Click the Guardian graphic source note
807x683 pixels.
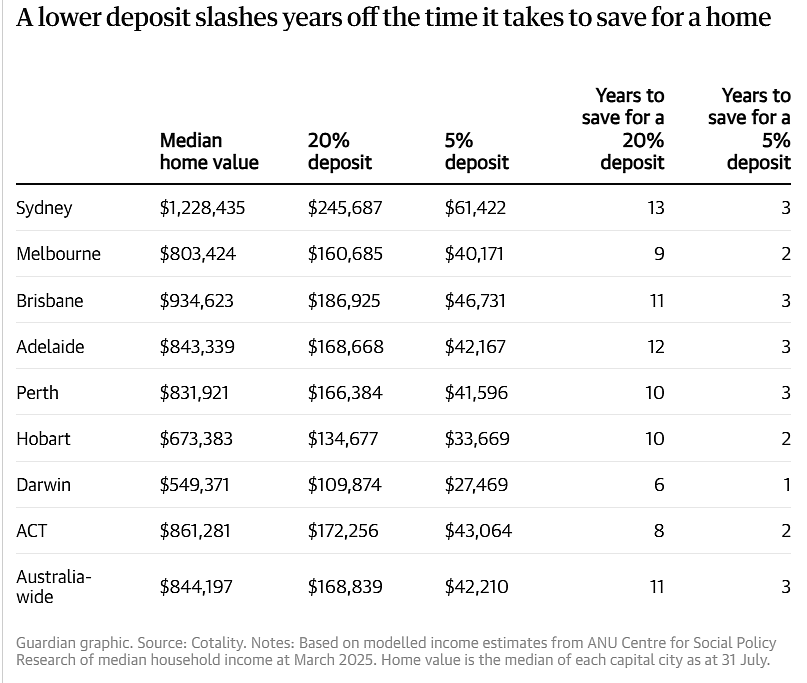click(396, 651)
